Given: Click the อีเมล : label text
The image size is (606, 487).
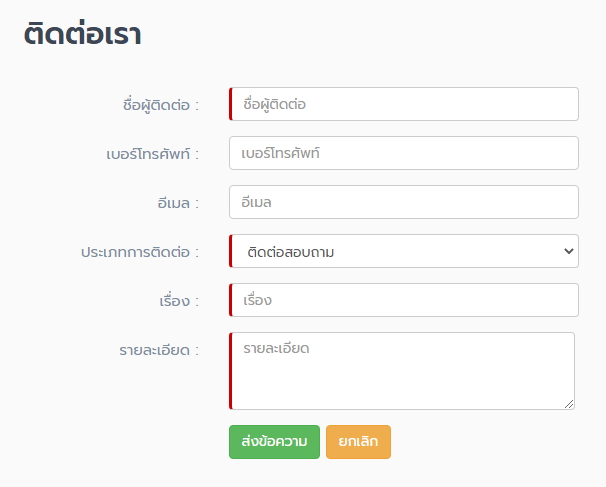Looking at the screenshot, I should [178, 203].
